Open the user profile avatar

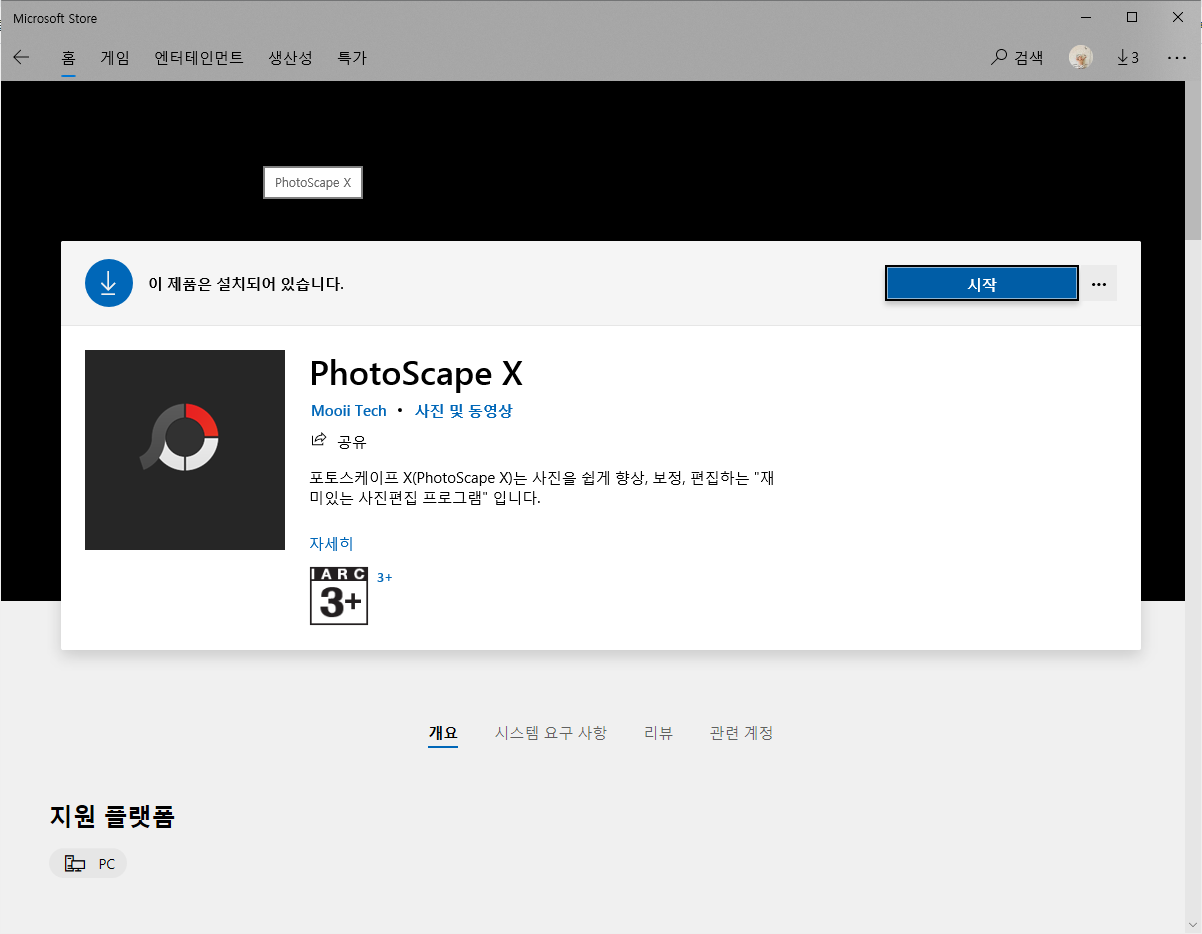coord(1080,58)
